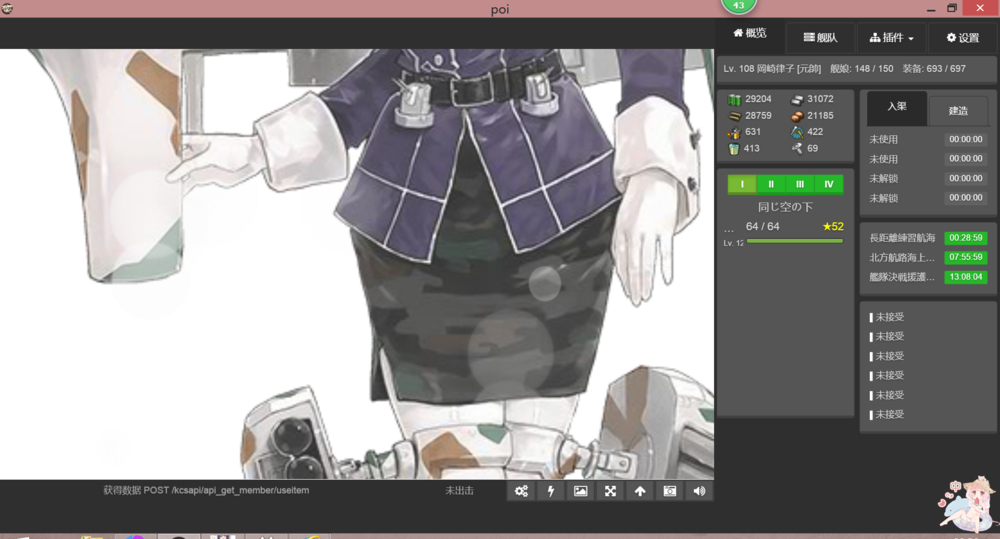Click the 13:08:04 expedition timer
The image size is (1000, 539).
coord(966,277)
